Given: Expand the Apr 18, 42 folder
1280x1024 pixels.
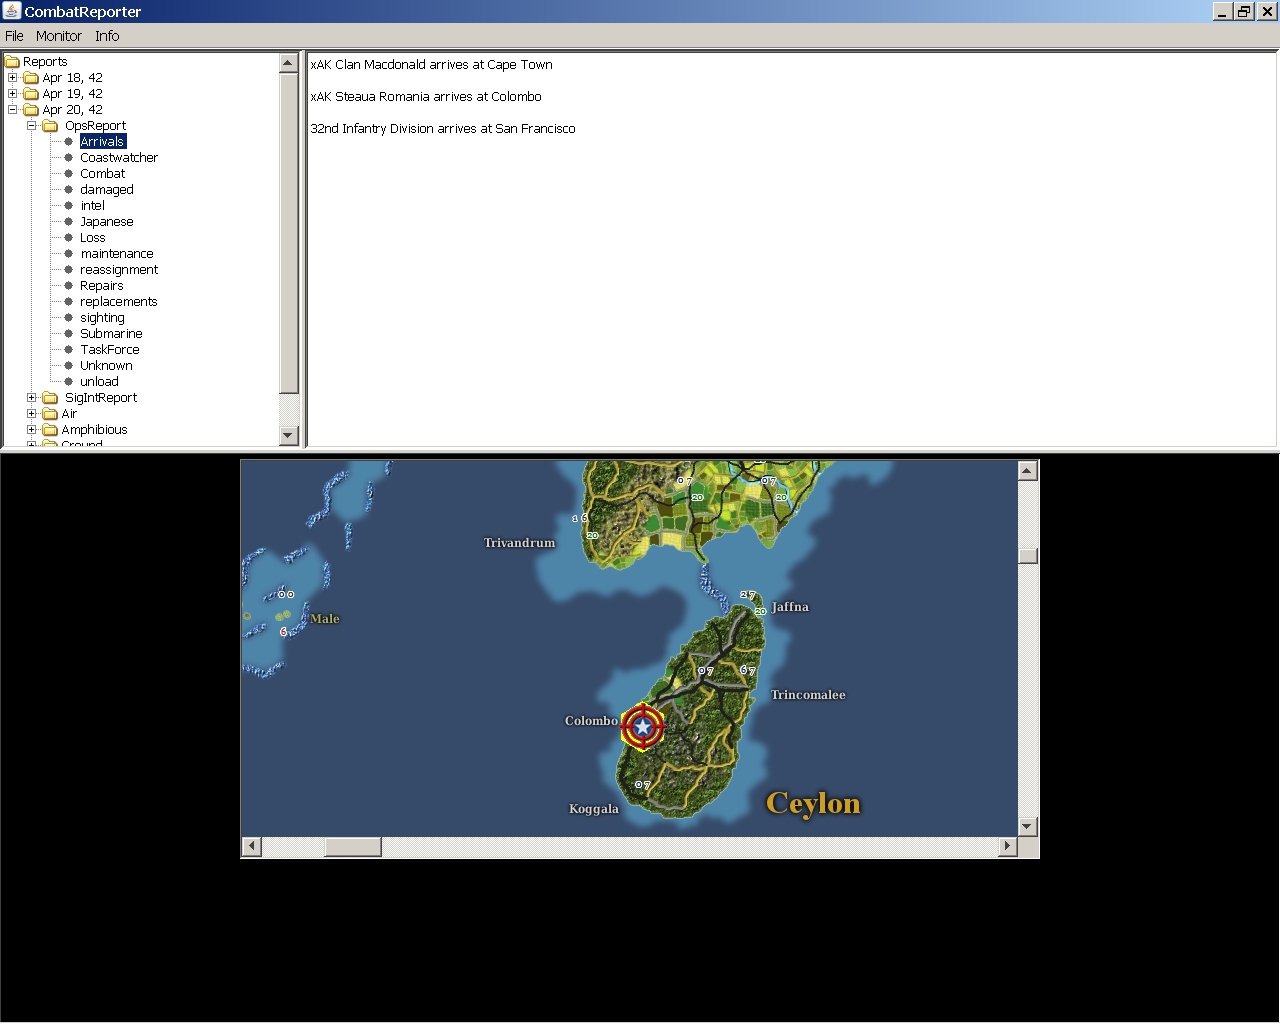Looking at the screenshot, I should click(x=12, y=78).
